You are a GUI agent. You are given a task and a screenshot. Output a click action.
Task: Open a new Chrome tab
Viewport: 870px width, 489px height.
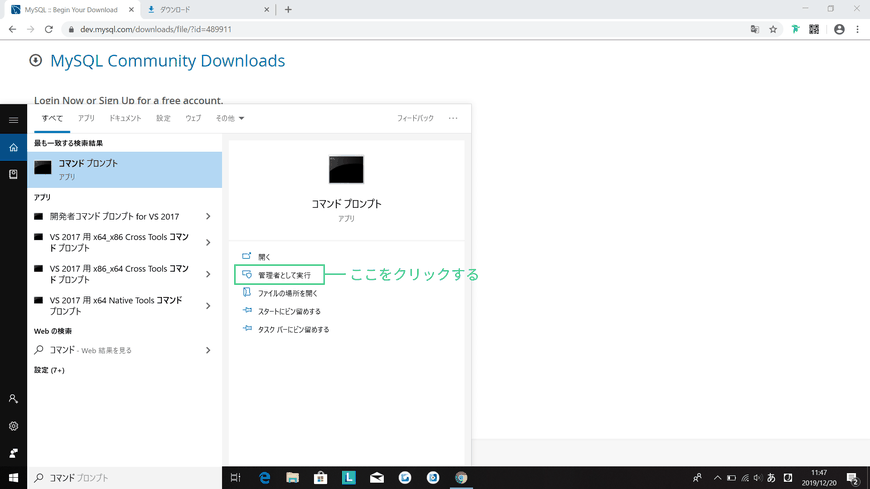[x=288, y=9]
